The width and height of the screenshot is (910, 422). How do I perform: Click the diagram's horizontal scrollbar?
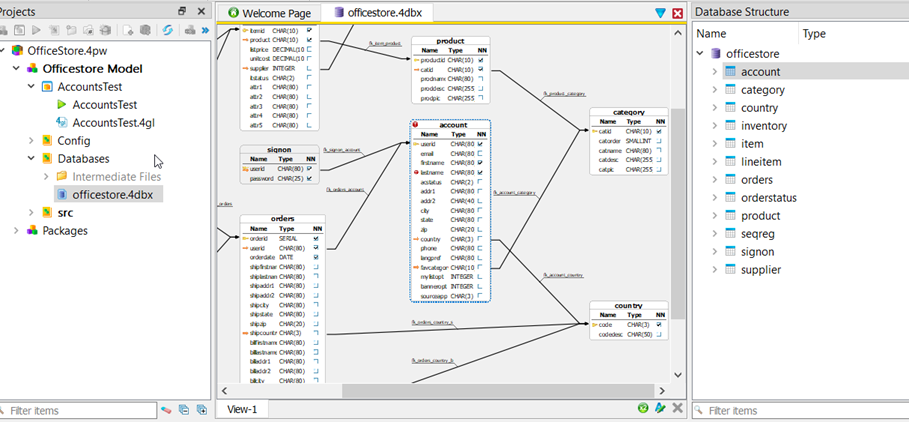[500, 389]
